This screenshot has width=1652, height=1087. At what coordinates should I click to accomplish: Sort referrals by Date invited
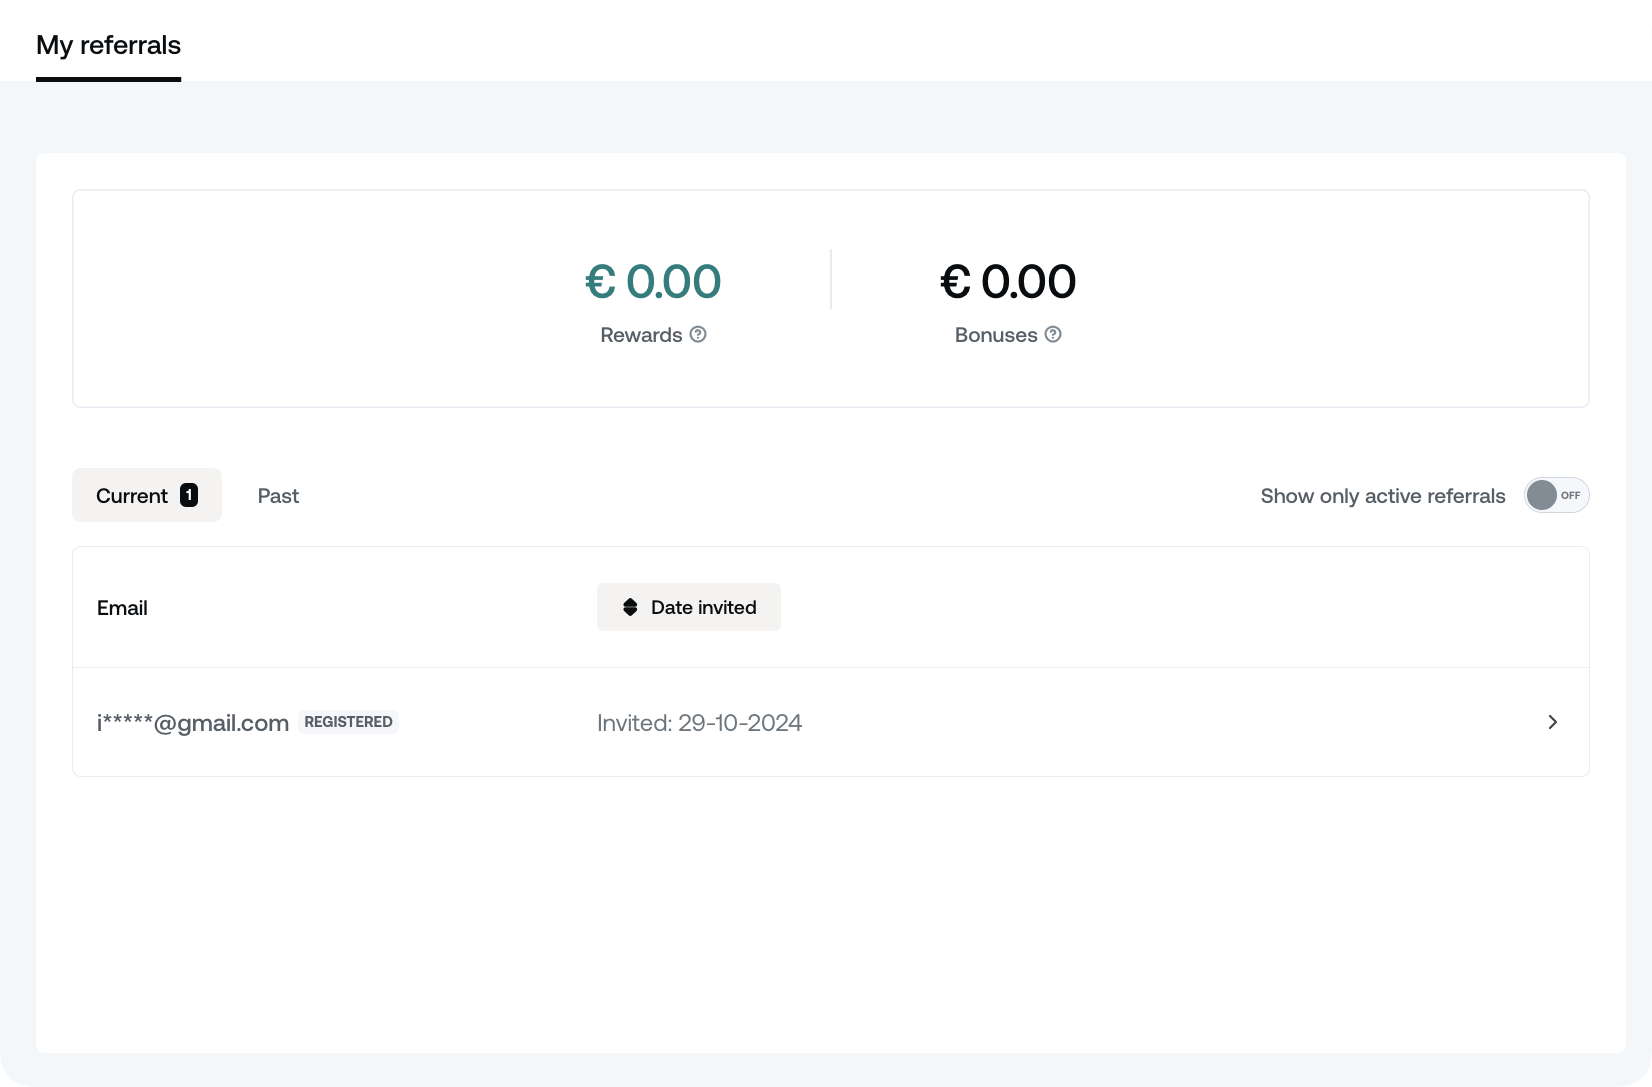[688, 607]
